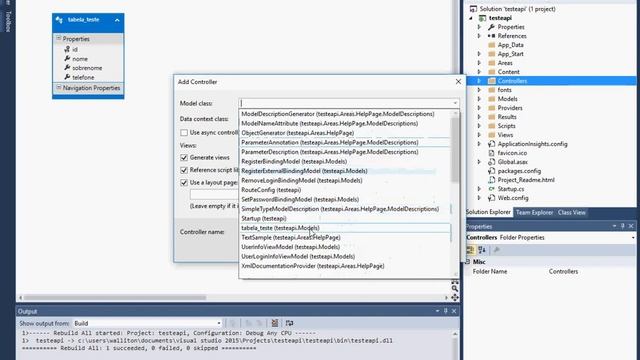Click the packages.config file icon

[491, 171]
